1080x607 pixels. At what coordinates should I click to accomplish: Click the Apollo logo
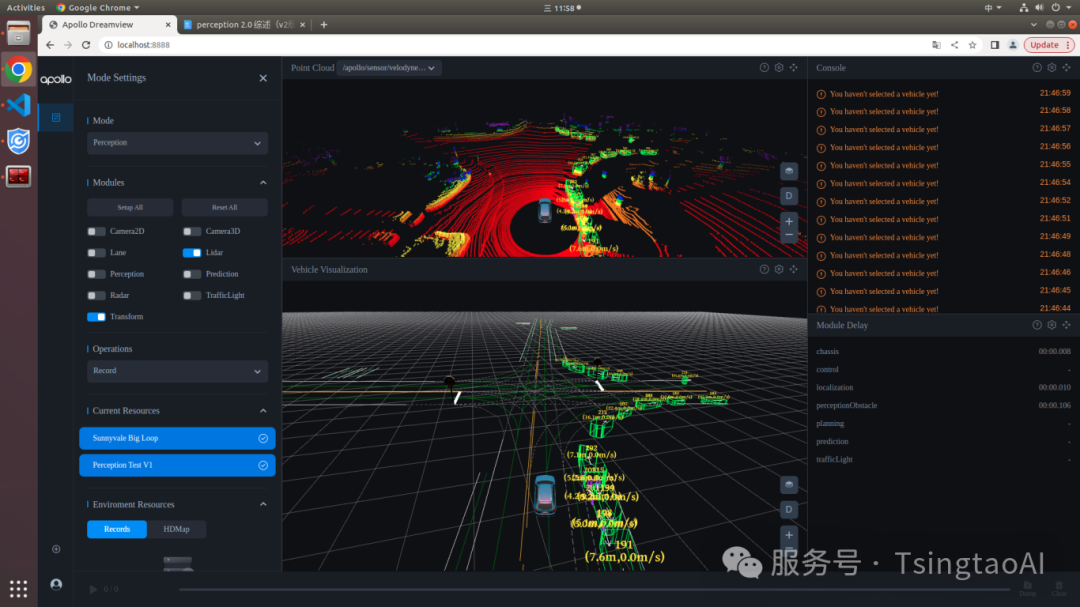[x=56, y=79]
